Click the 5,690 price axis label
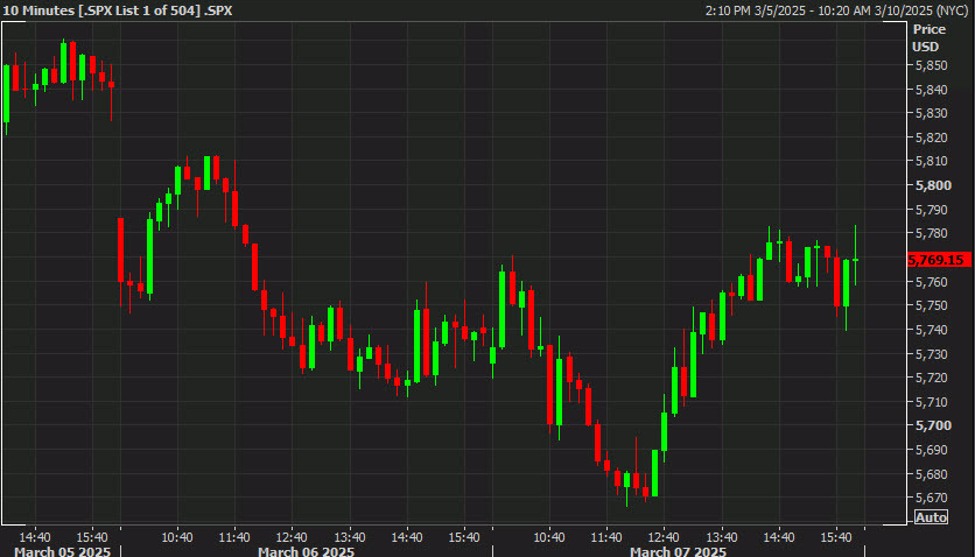Image resolution: width=975 pixels, height=557 pixels. click(931, 449)
